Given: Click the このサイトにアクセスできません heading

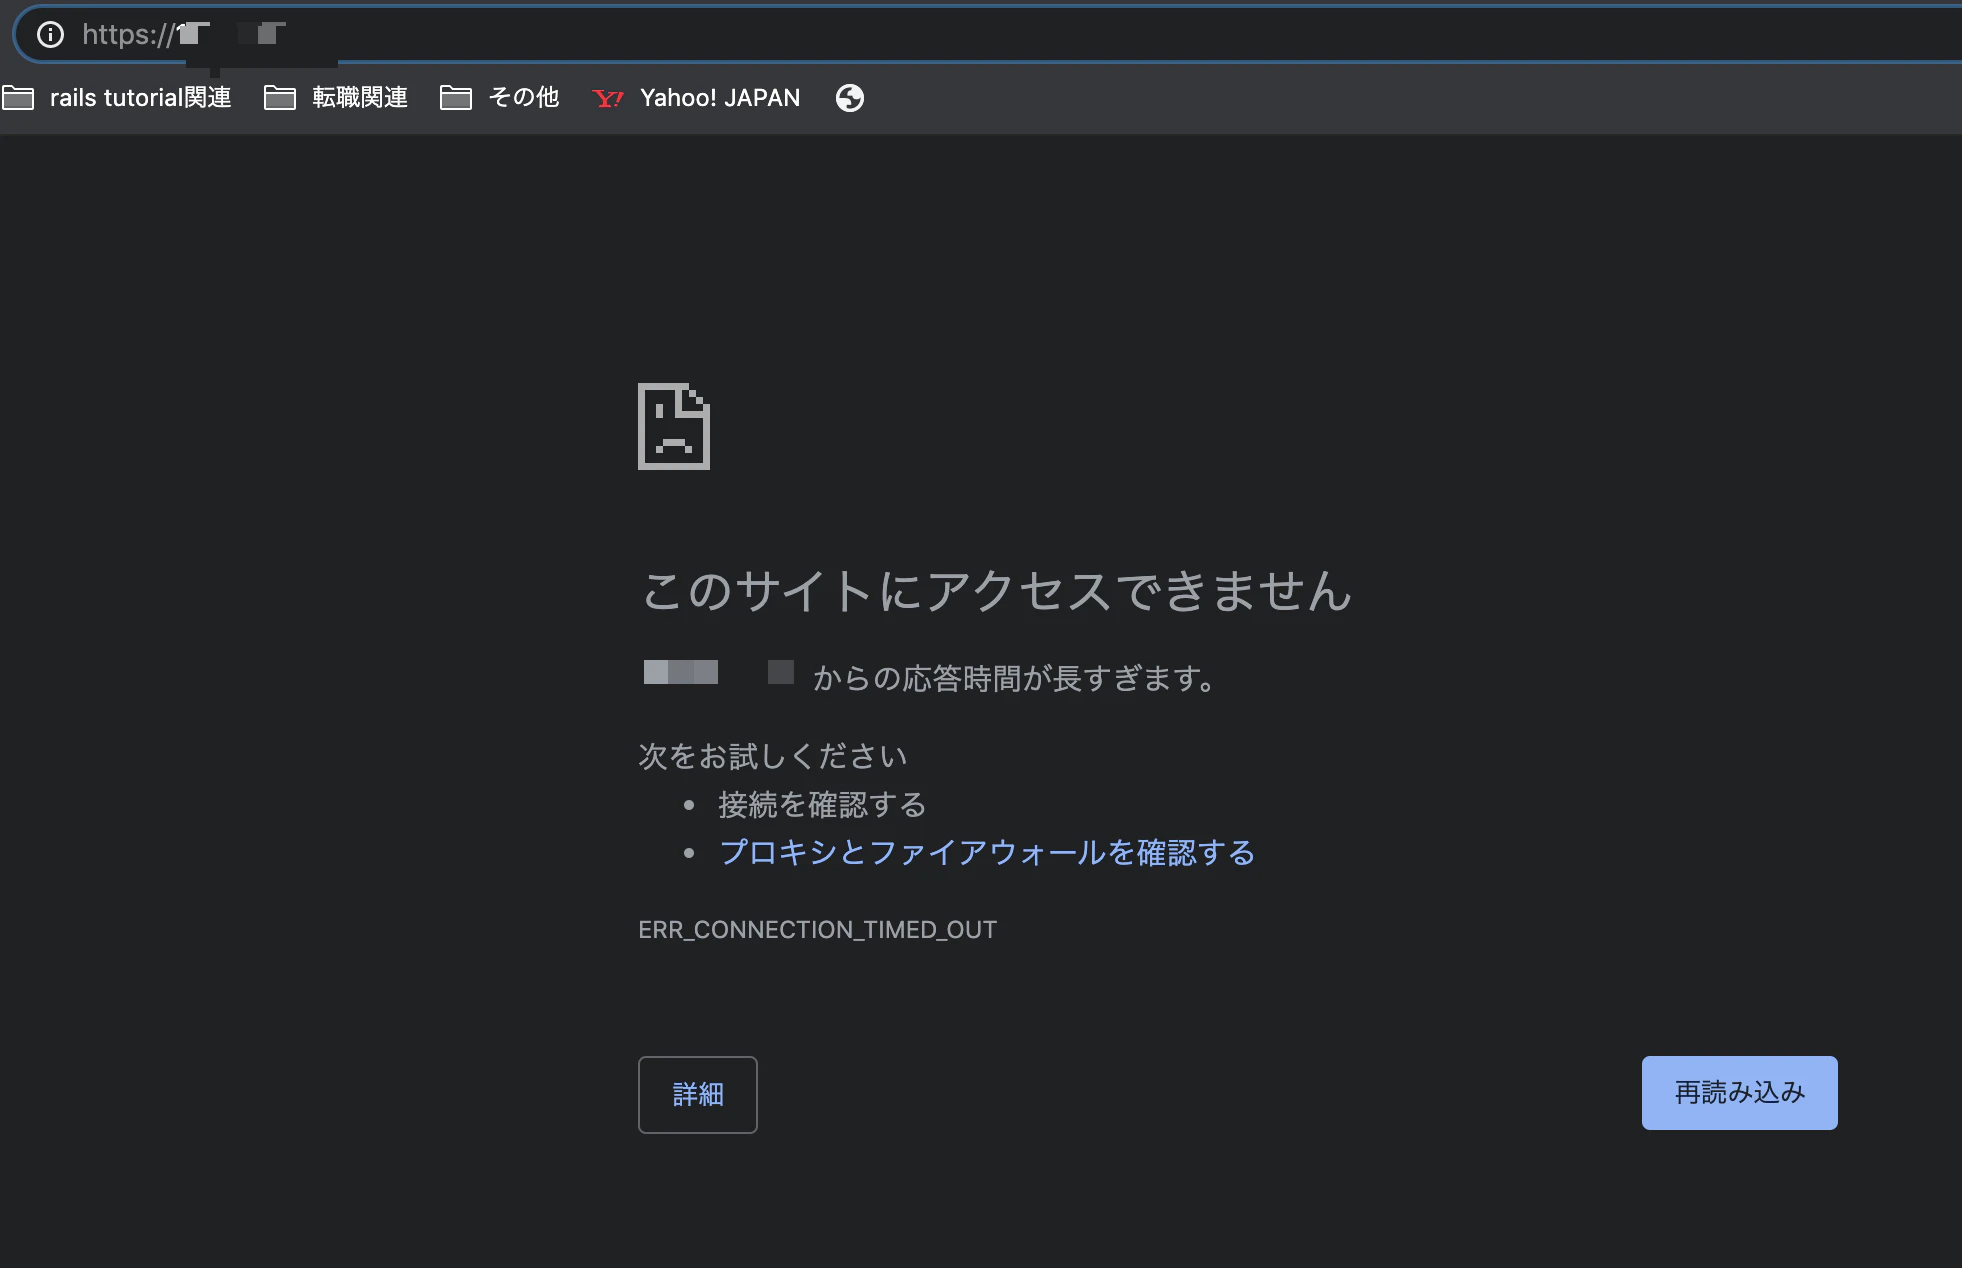Looking at the screenshot, I should (x=997, y=590).
